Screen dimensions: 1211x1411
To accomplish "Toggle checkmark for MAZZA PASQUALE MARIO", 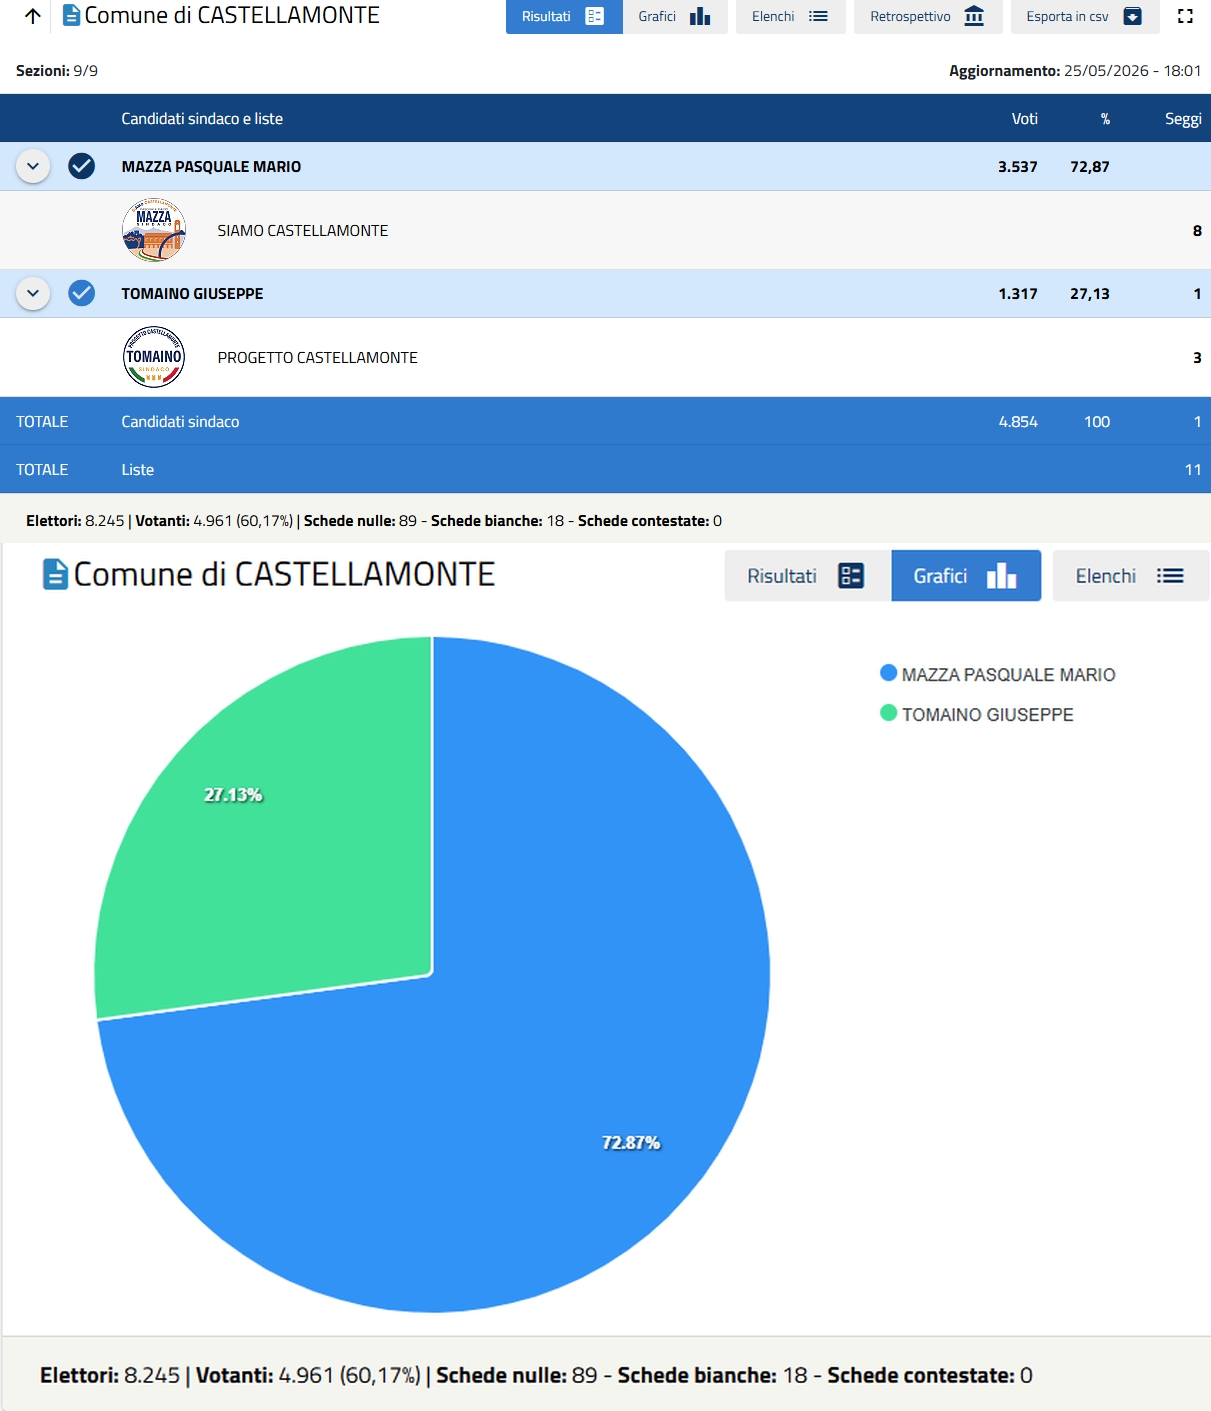I will coord(82,166).
